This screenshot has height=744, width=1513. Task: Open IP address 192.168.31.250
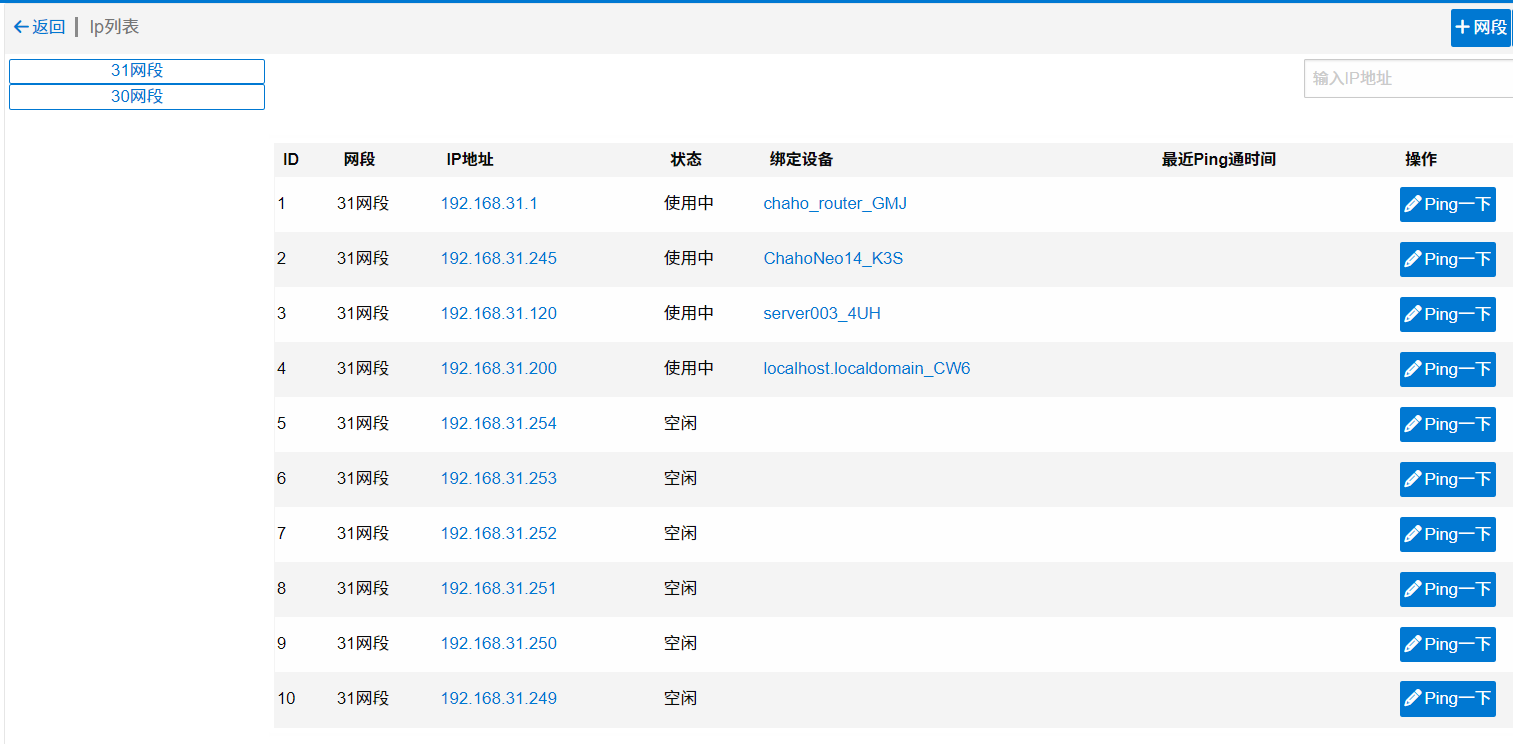pos(499,643)
